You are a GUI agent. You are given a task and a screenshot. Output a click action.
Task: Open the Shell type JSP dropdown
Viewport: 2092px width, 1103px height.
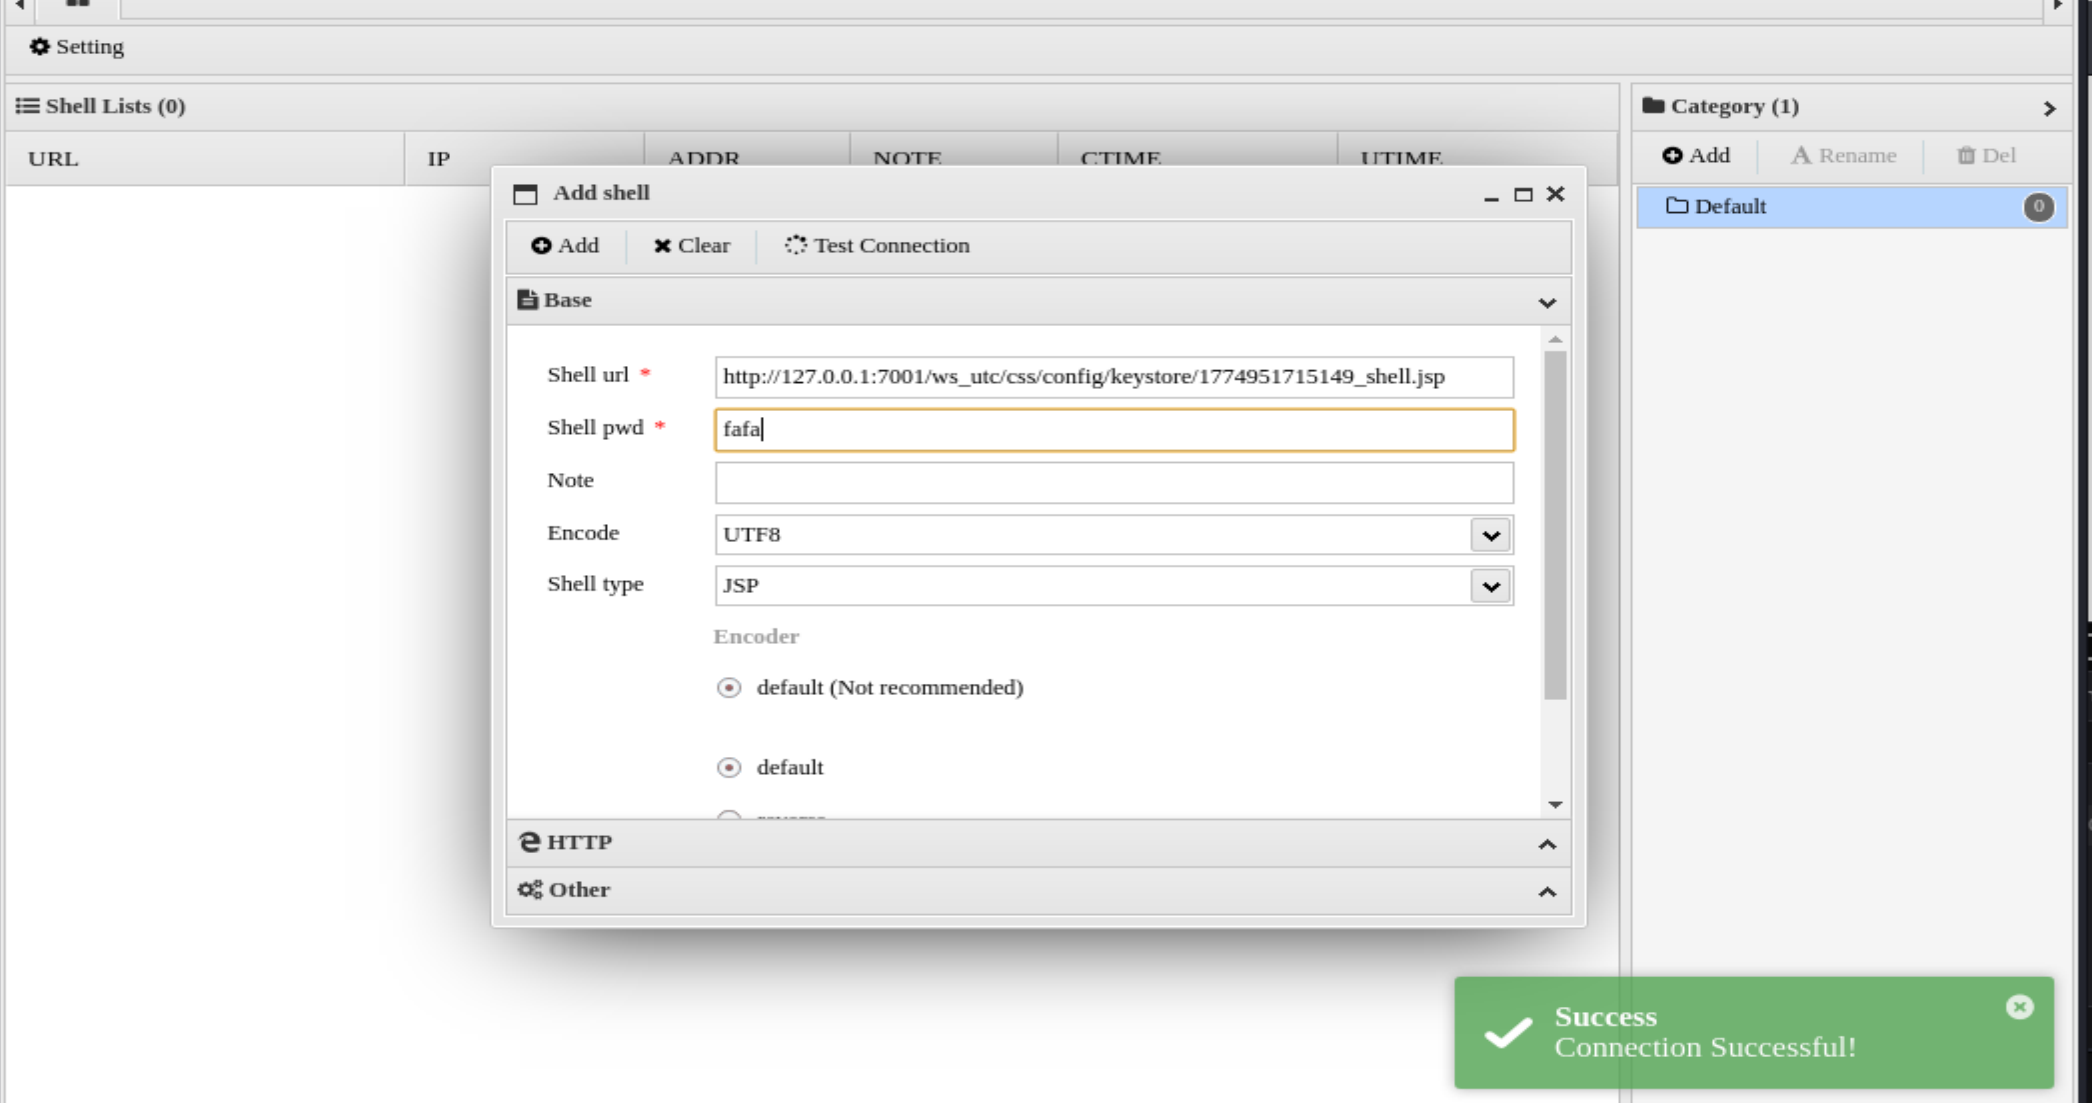(x=1490, y=586)
